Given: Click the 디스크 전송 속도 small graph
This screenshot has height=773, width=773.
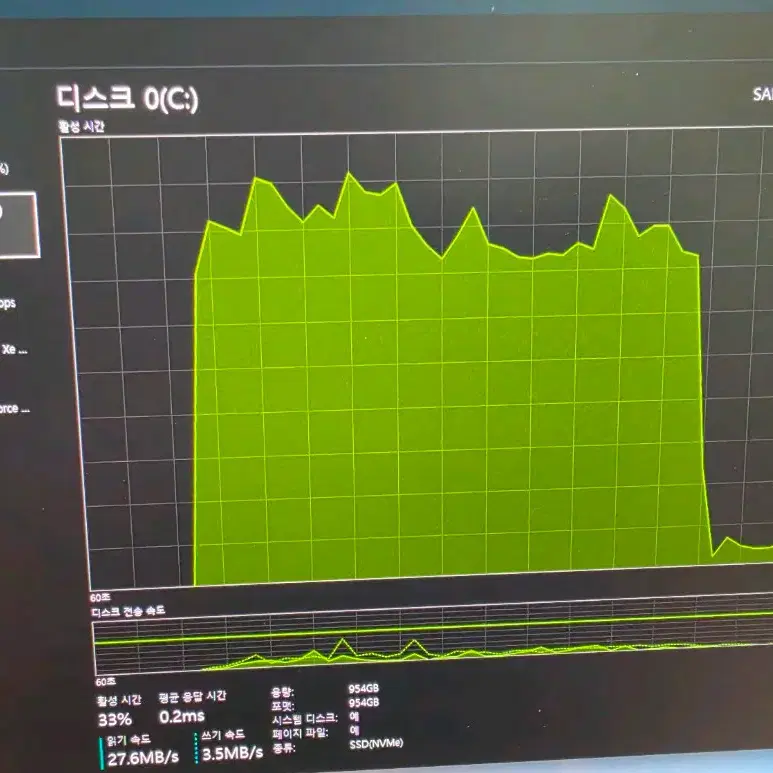Looking at the screenshot, I should pos(434,643).
